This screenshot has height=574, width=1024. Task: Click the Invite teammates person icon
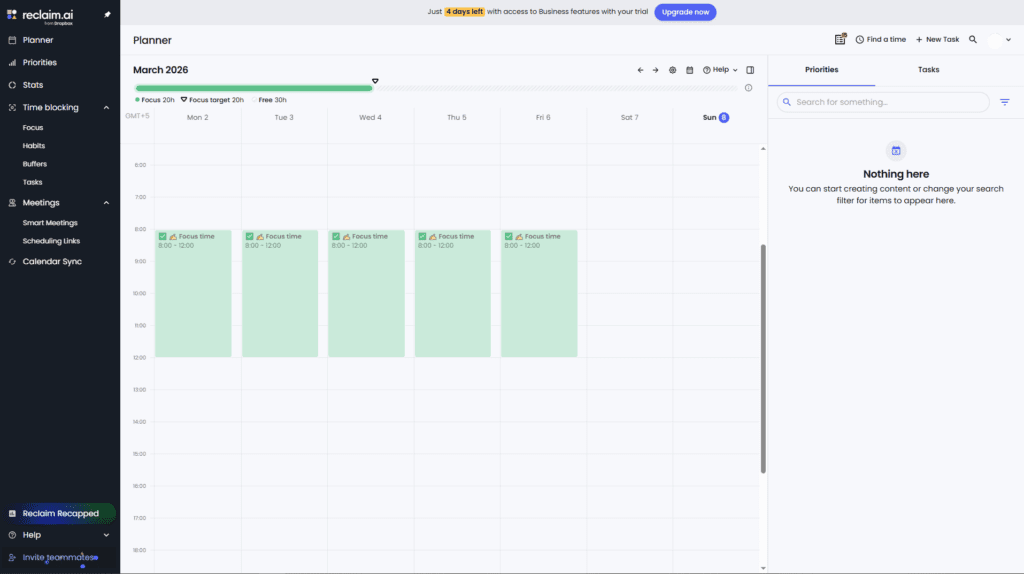pyautogui.click(x=12, y=557)
